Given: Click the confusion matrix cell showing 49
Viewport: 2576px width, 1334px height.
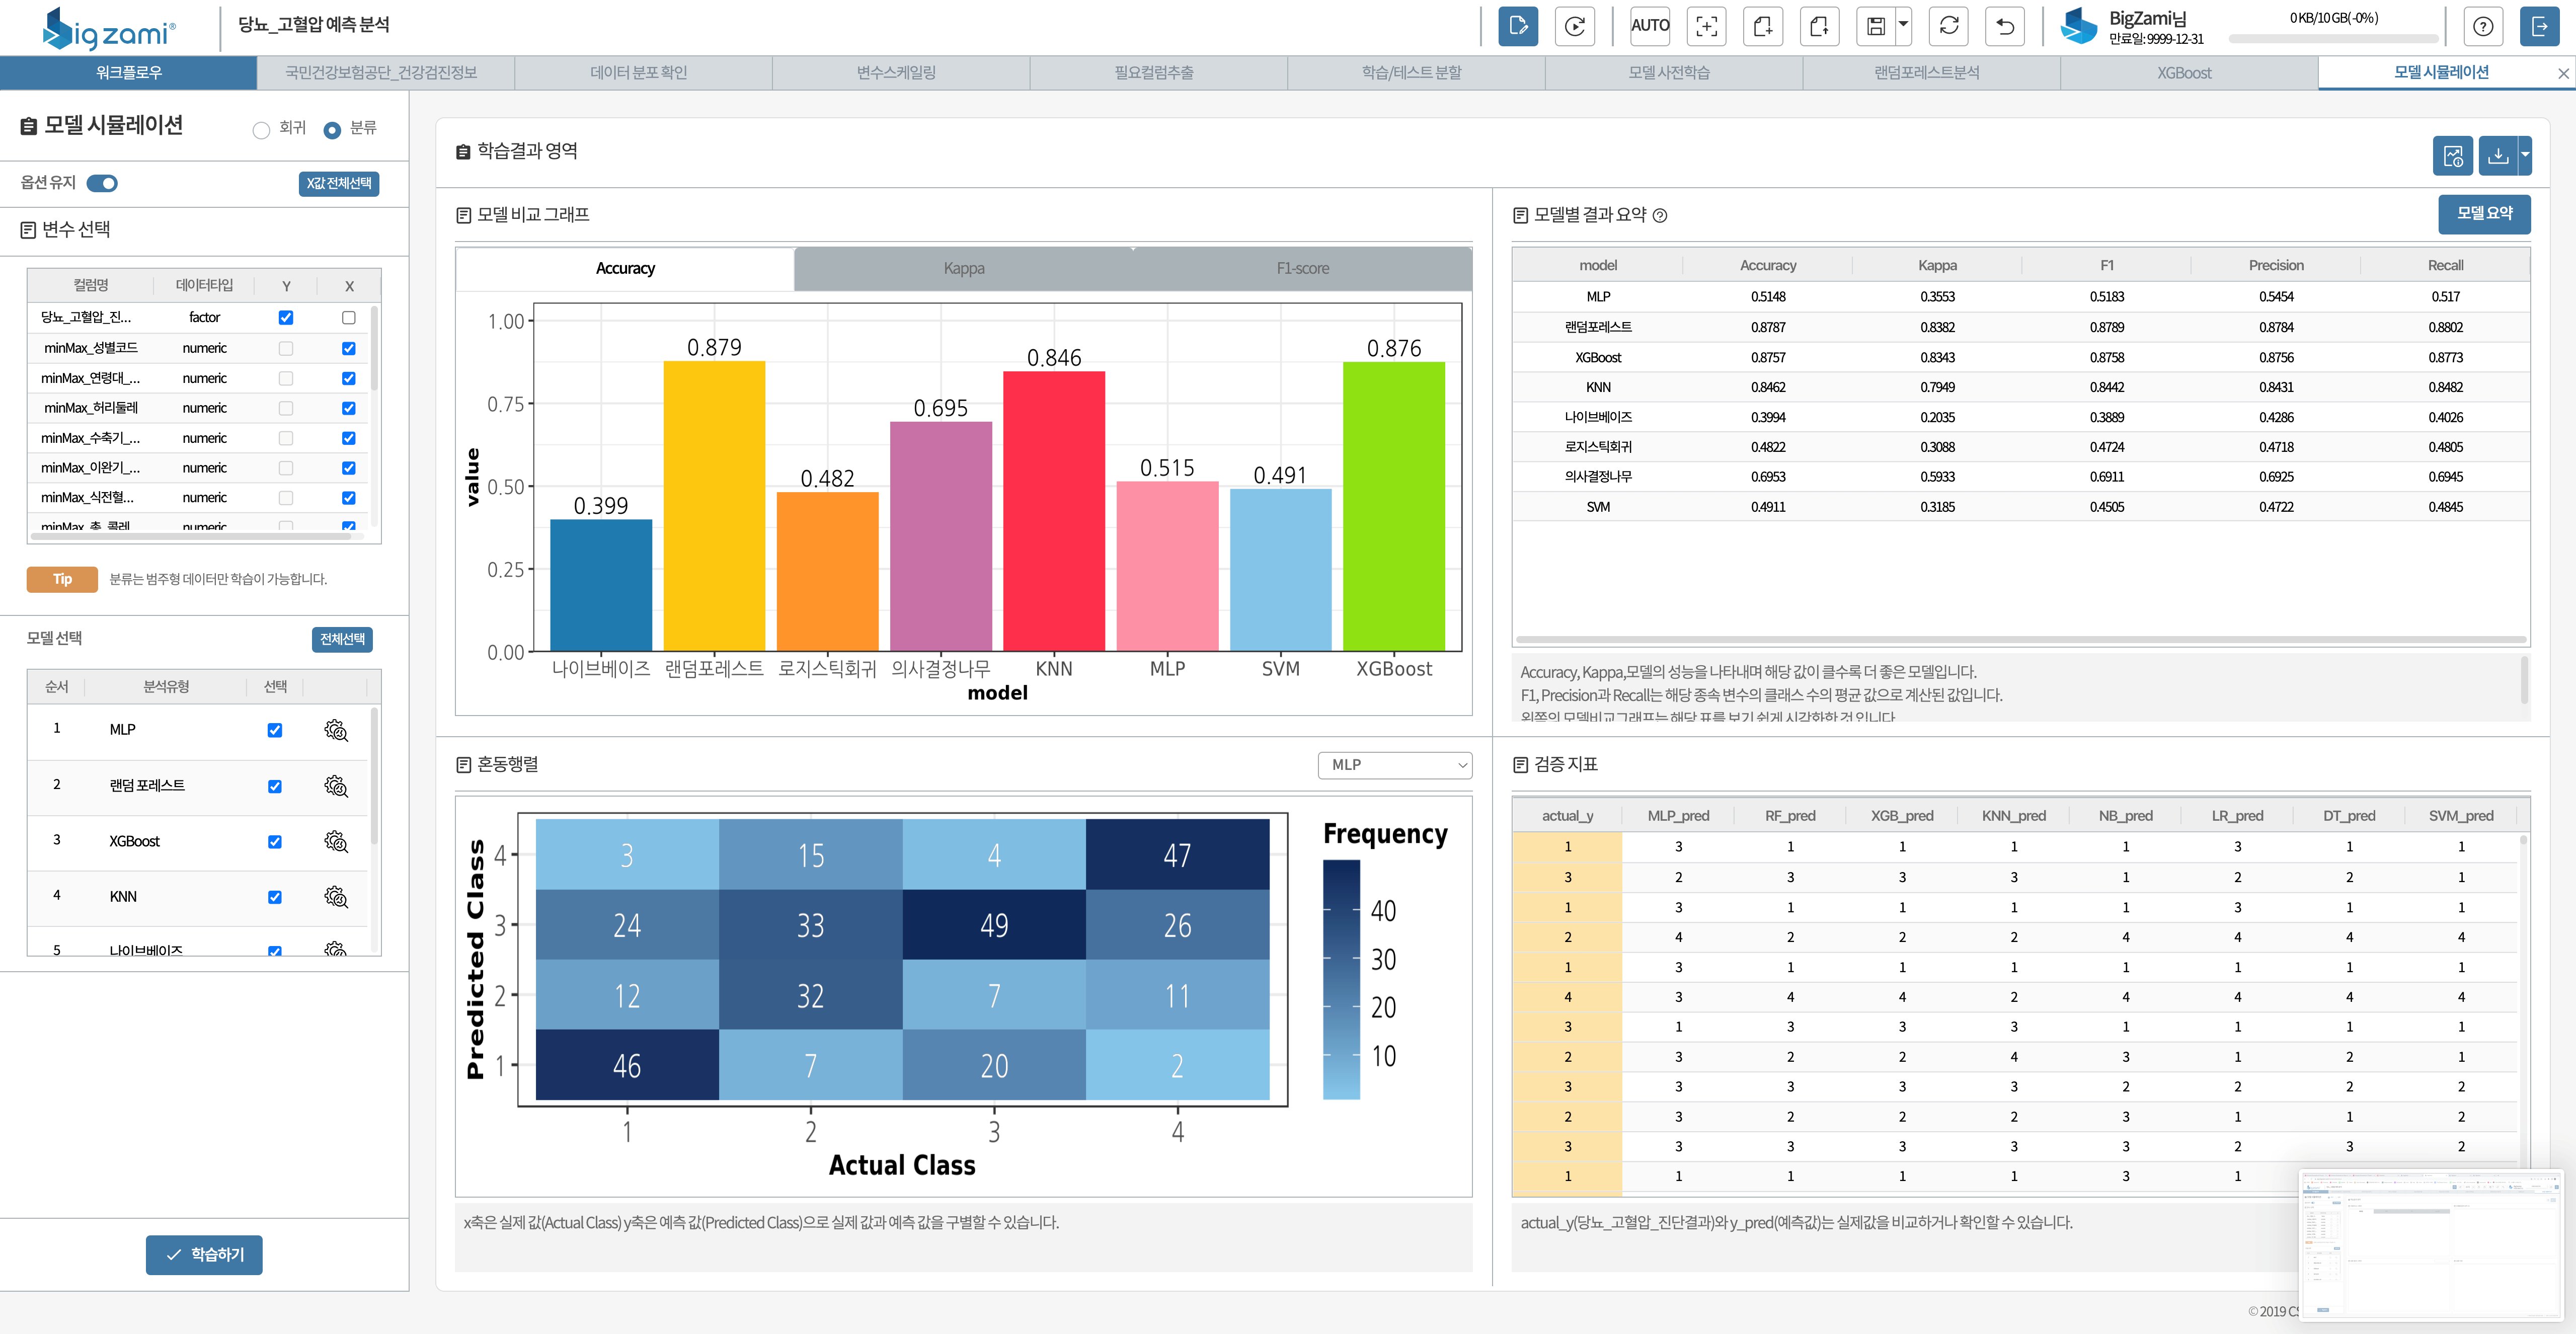Looking at the screenshot, I should click(x=994, y=925).
